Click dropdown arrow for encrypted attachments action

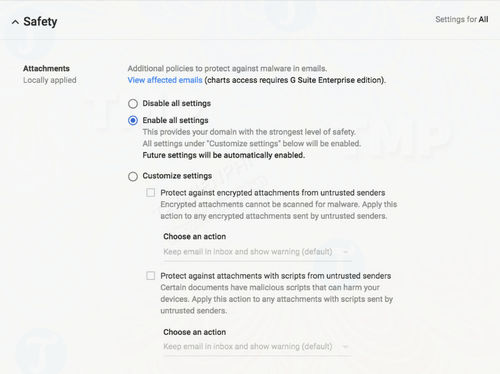[345, 252]
